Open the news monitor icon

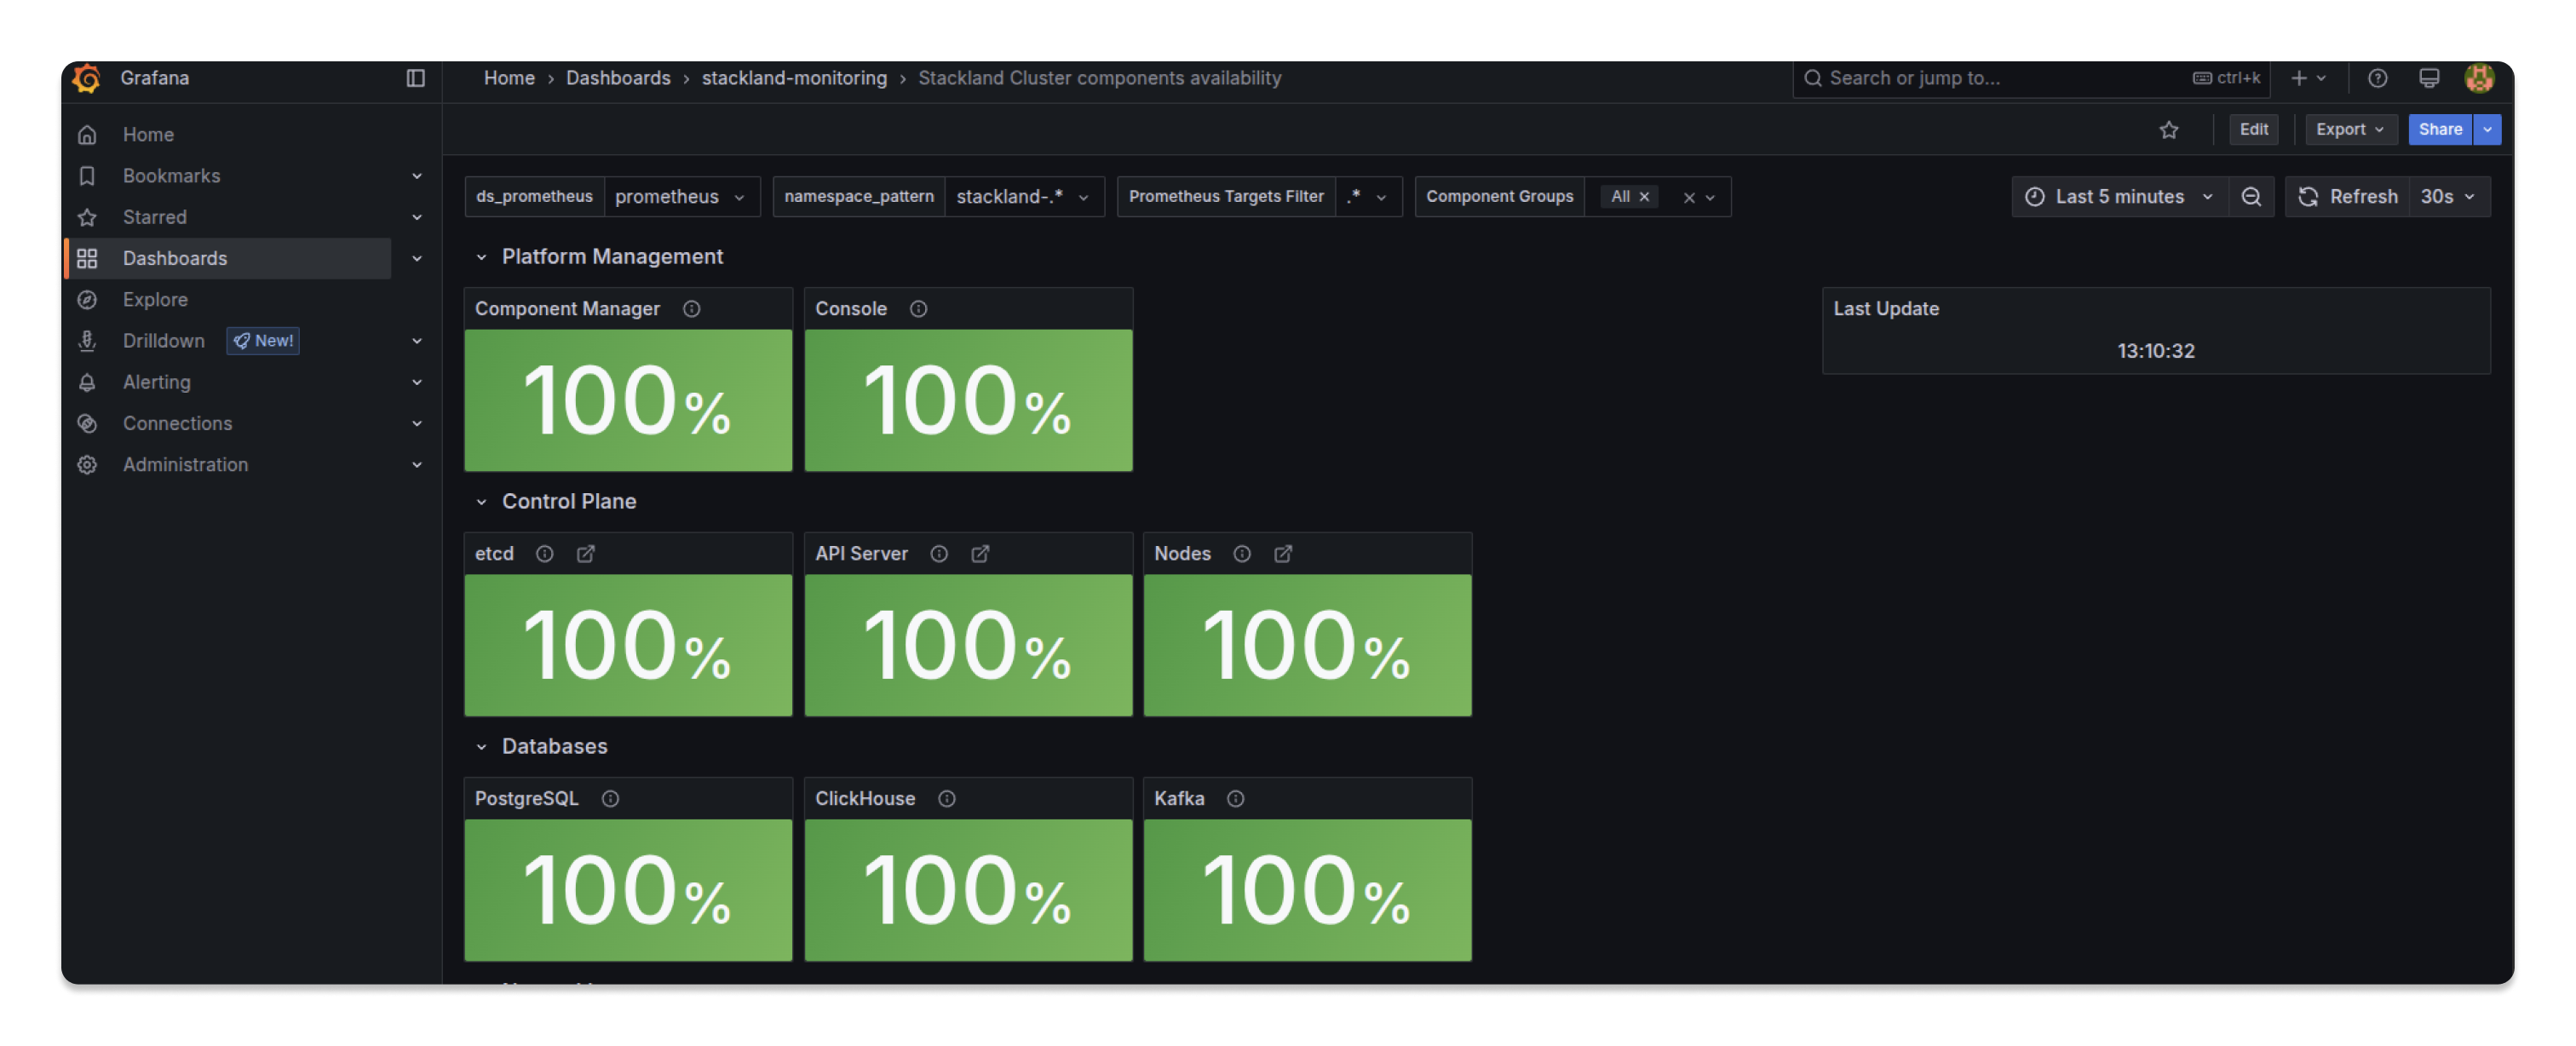pos(2428,78)
